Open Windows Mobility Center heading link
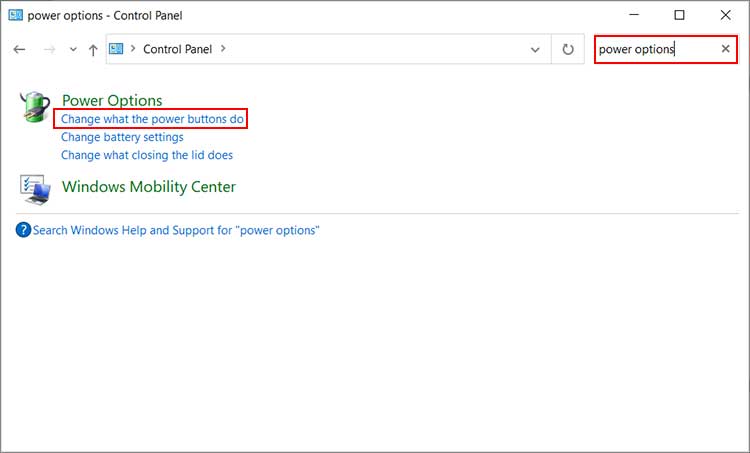This screenshot has width=750, height=453. [148, 187]
